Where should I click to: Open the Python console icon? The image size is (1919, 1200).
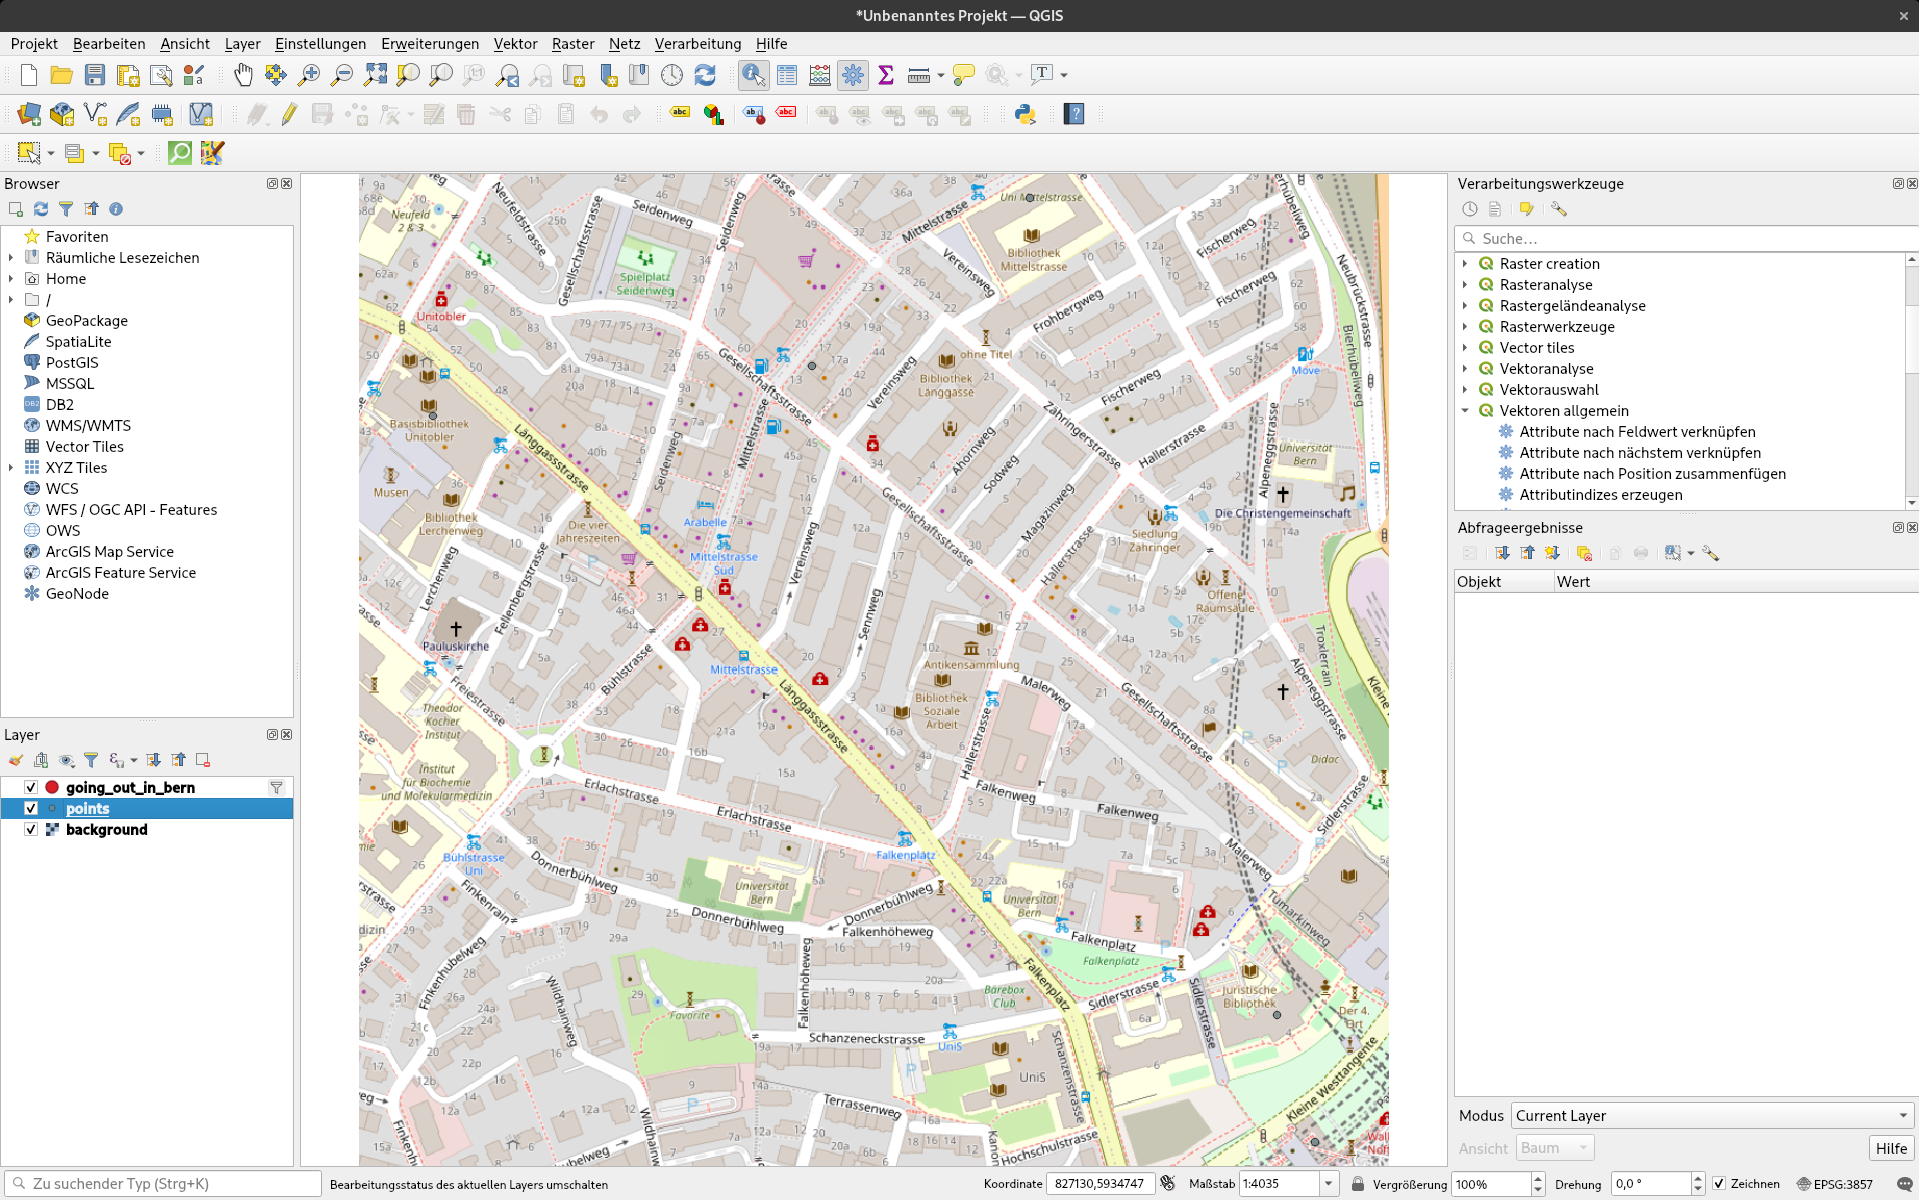coord(1025,114)
